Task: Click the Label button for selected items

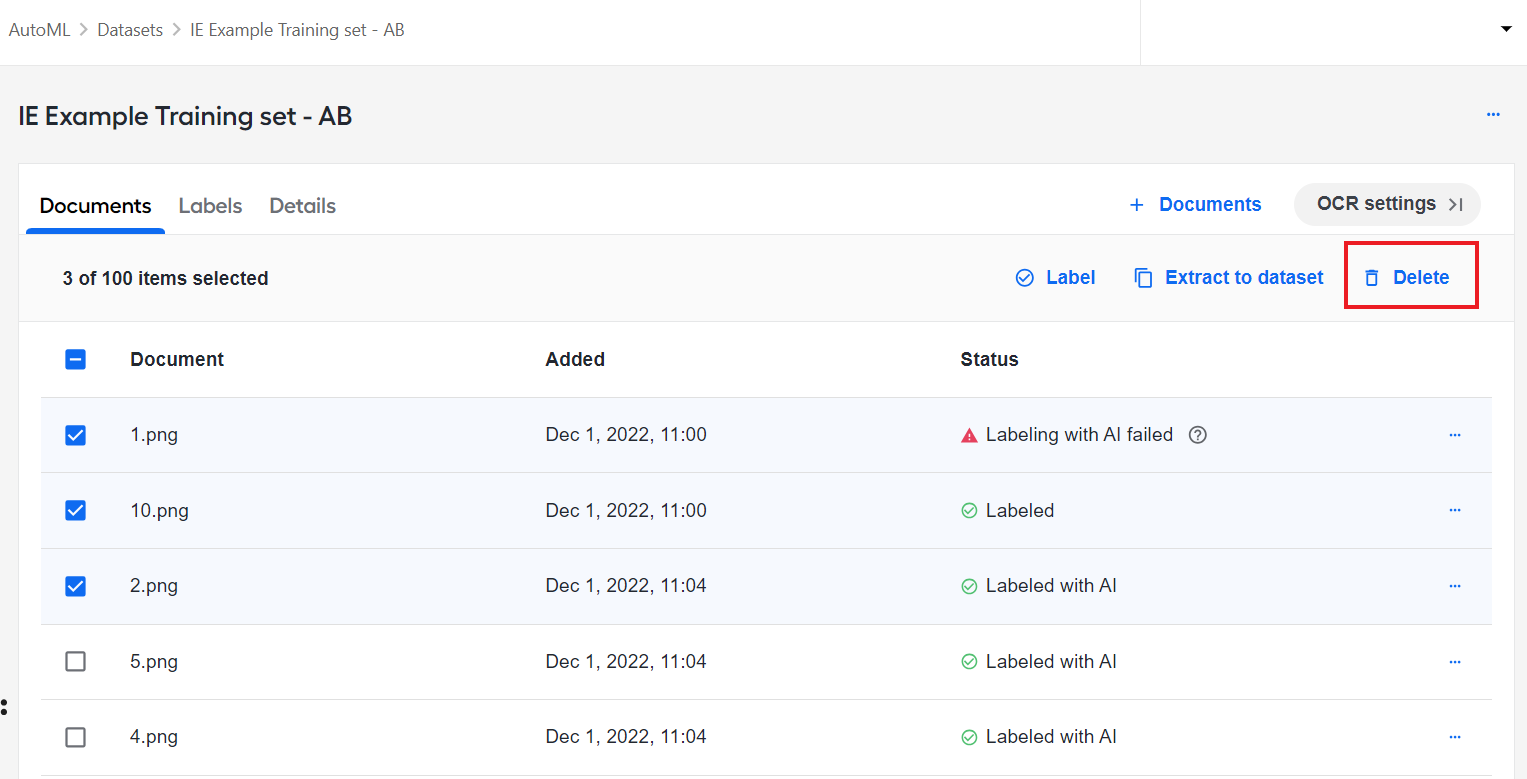Action: [x=1055, y=278]
